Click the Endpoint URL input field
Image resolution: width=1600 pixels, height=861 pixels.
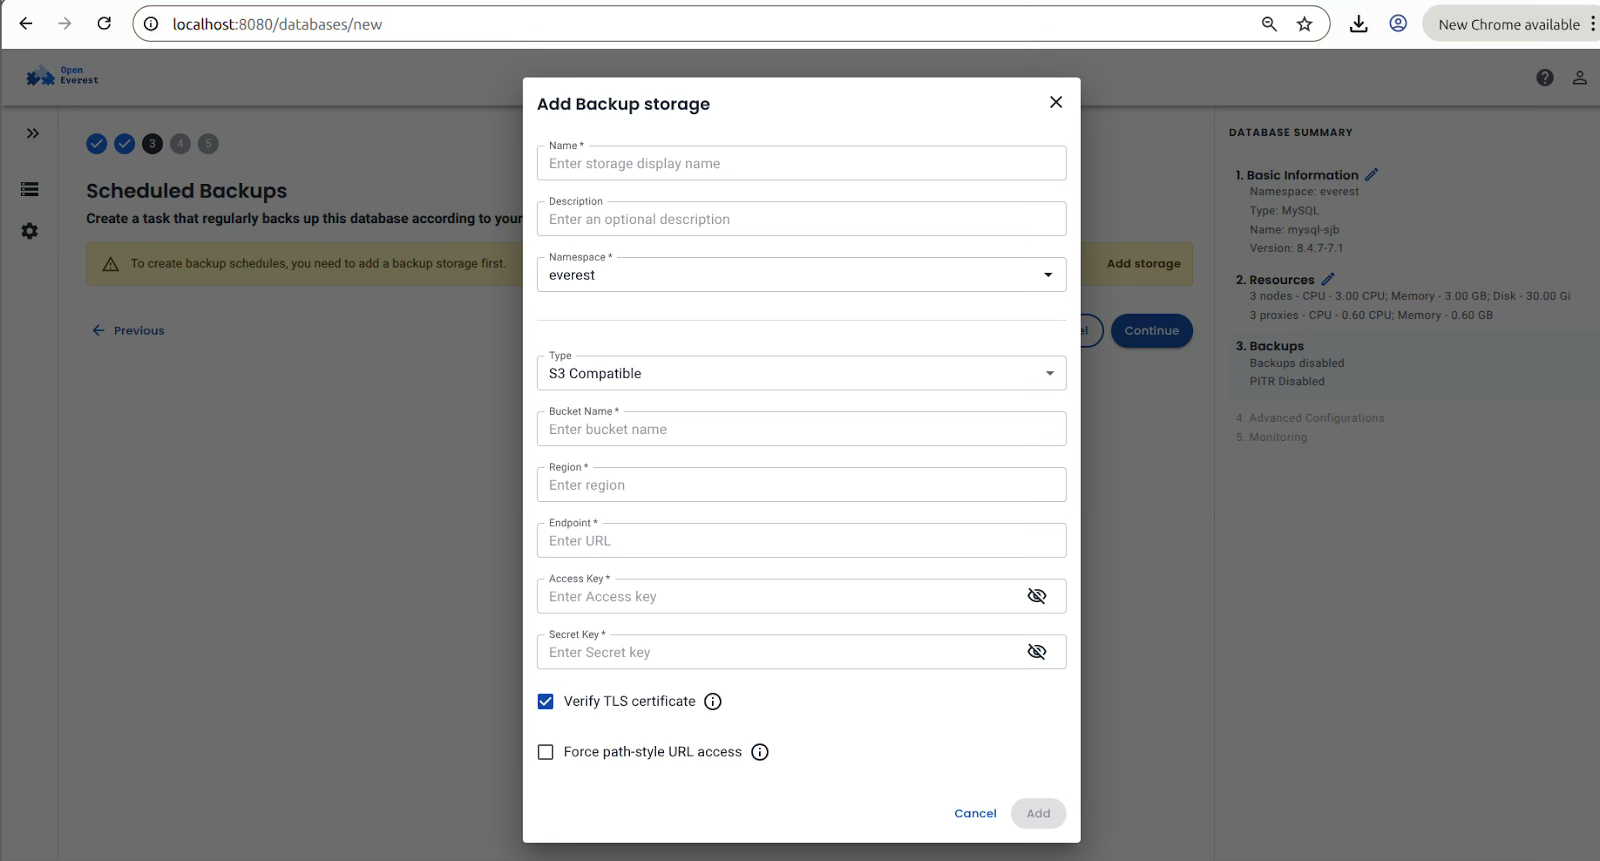pyautogui.click(x=800, y=541)
